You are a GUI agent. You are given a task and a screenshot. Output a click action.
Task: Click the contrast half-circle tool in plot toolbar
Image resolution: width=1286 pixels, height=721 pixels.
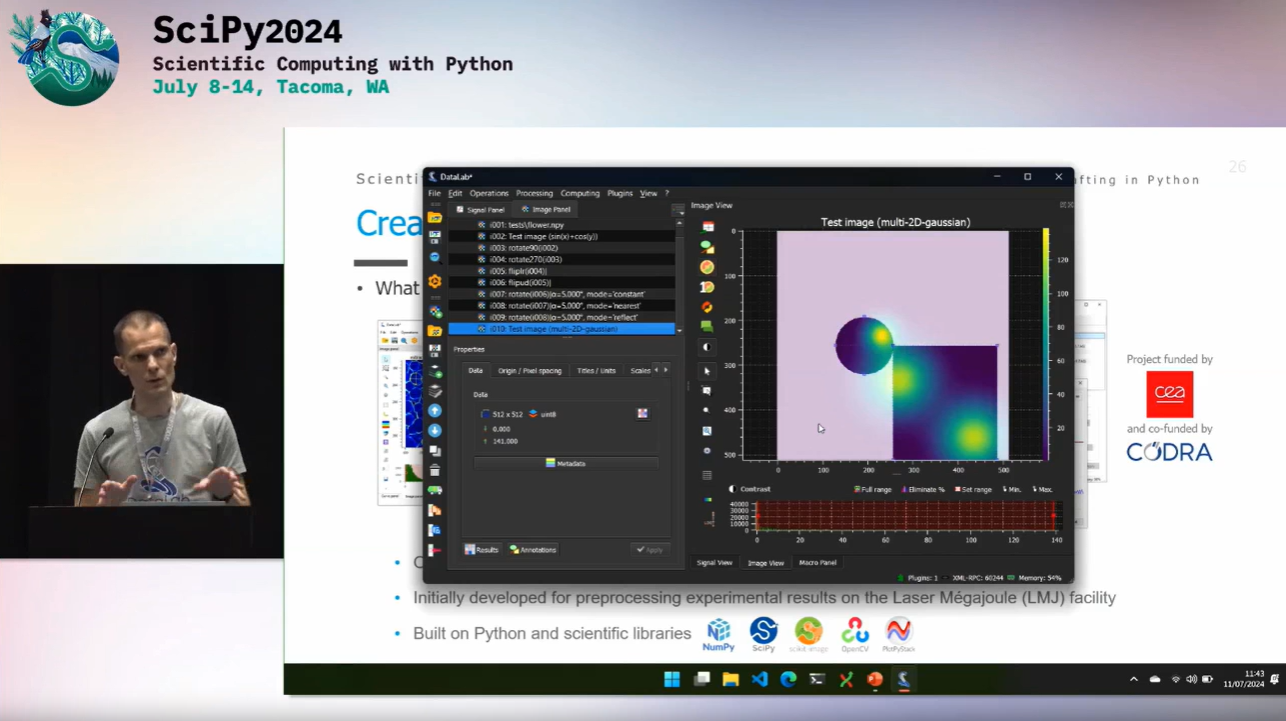tap(707, 347)
